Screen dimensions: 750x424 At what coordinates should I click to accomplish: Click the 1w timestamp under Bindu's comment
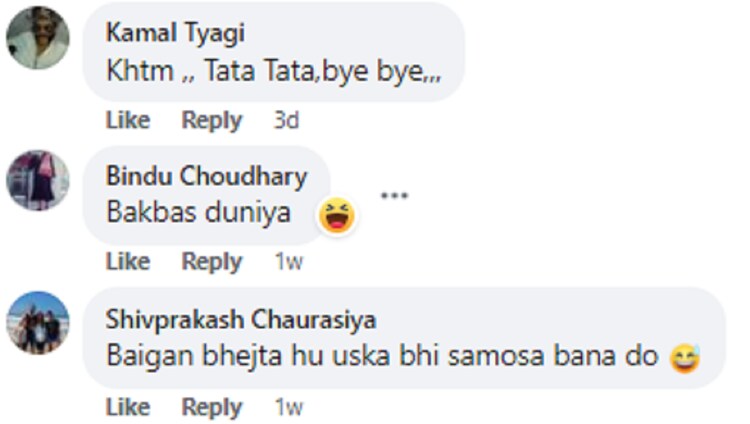click(288, 262)
